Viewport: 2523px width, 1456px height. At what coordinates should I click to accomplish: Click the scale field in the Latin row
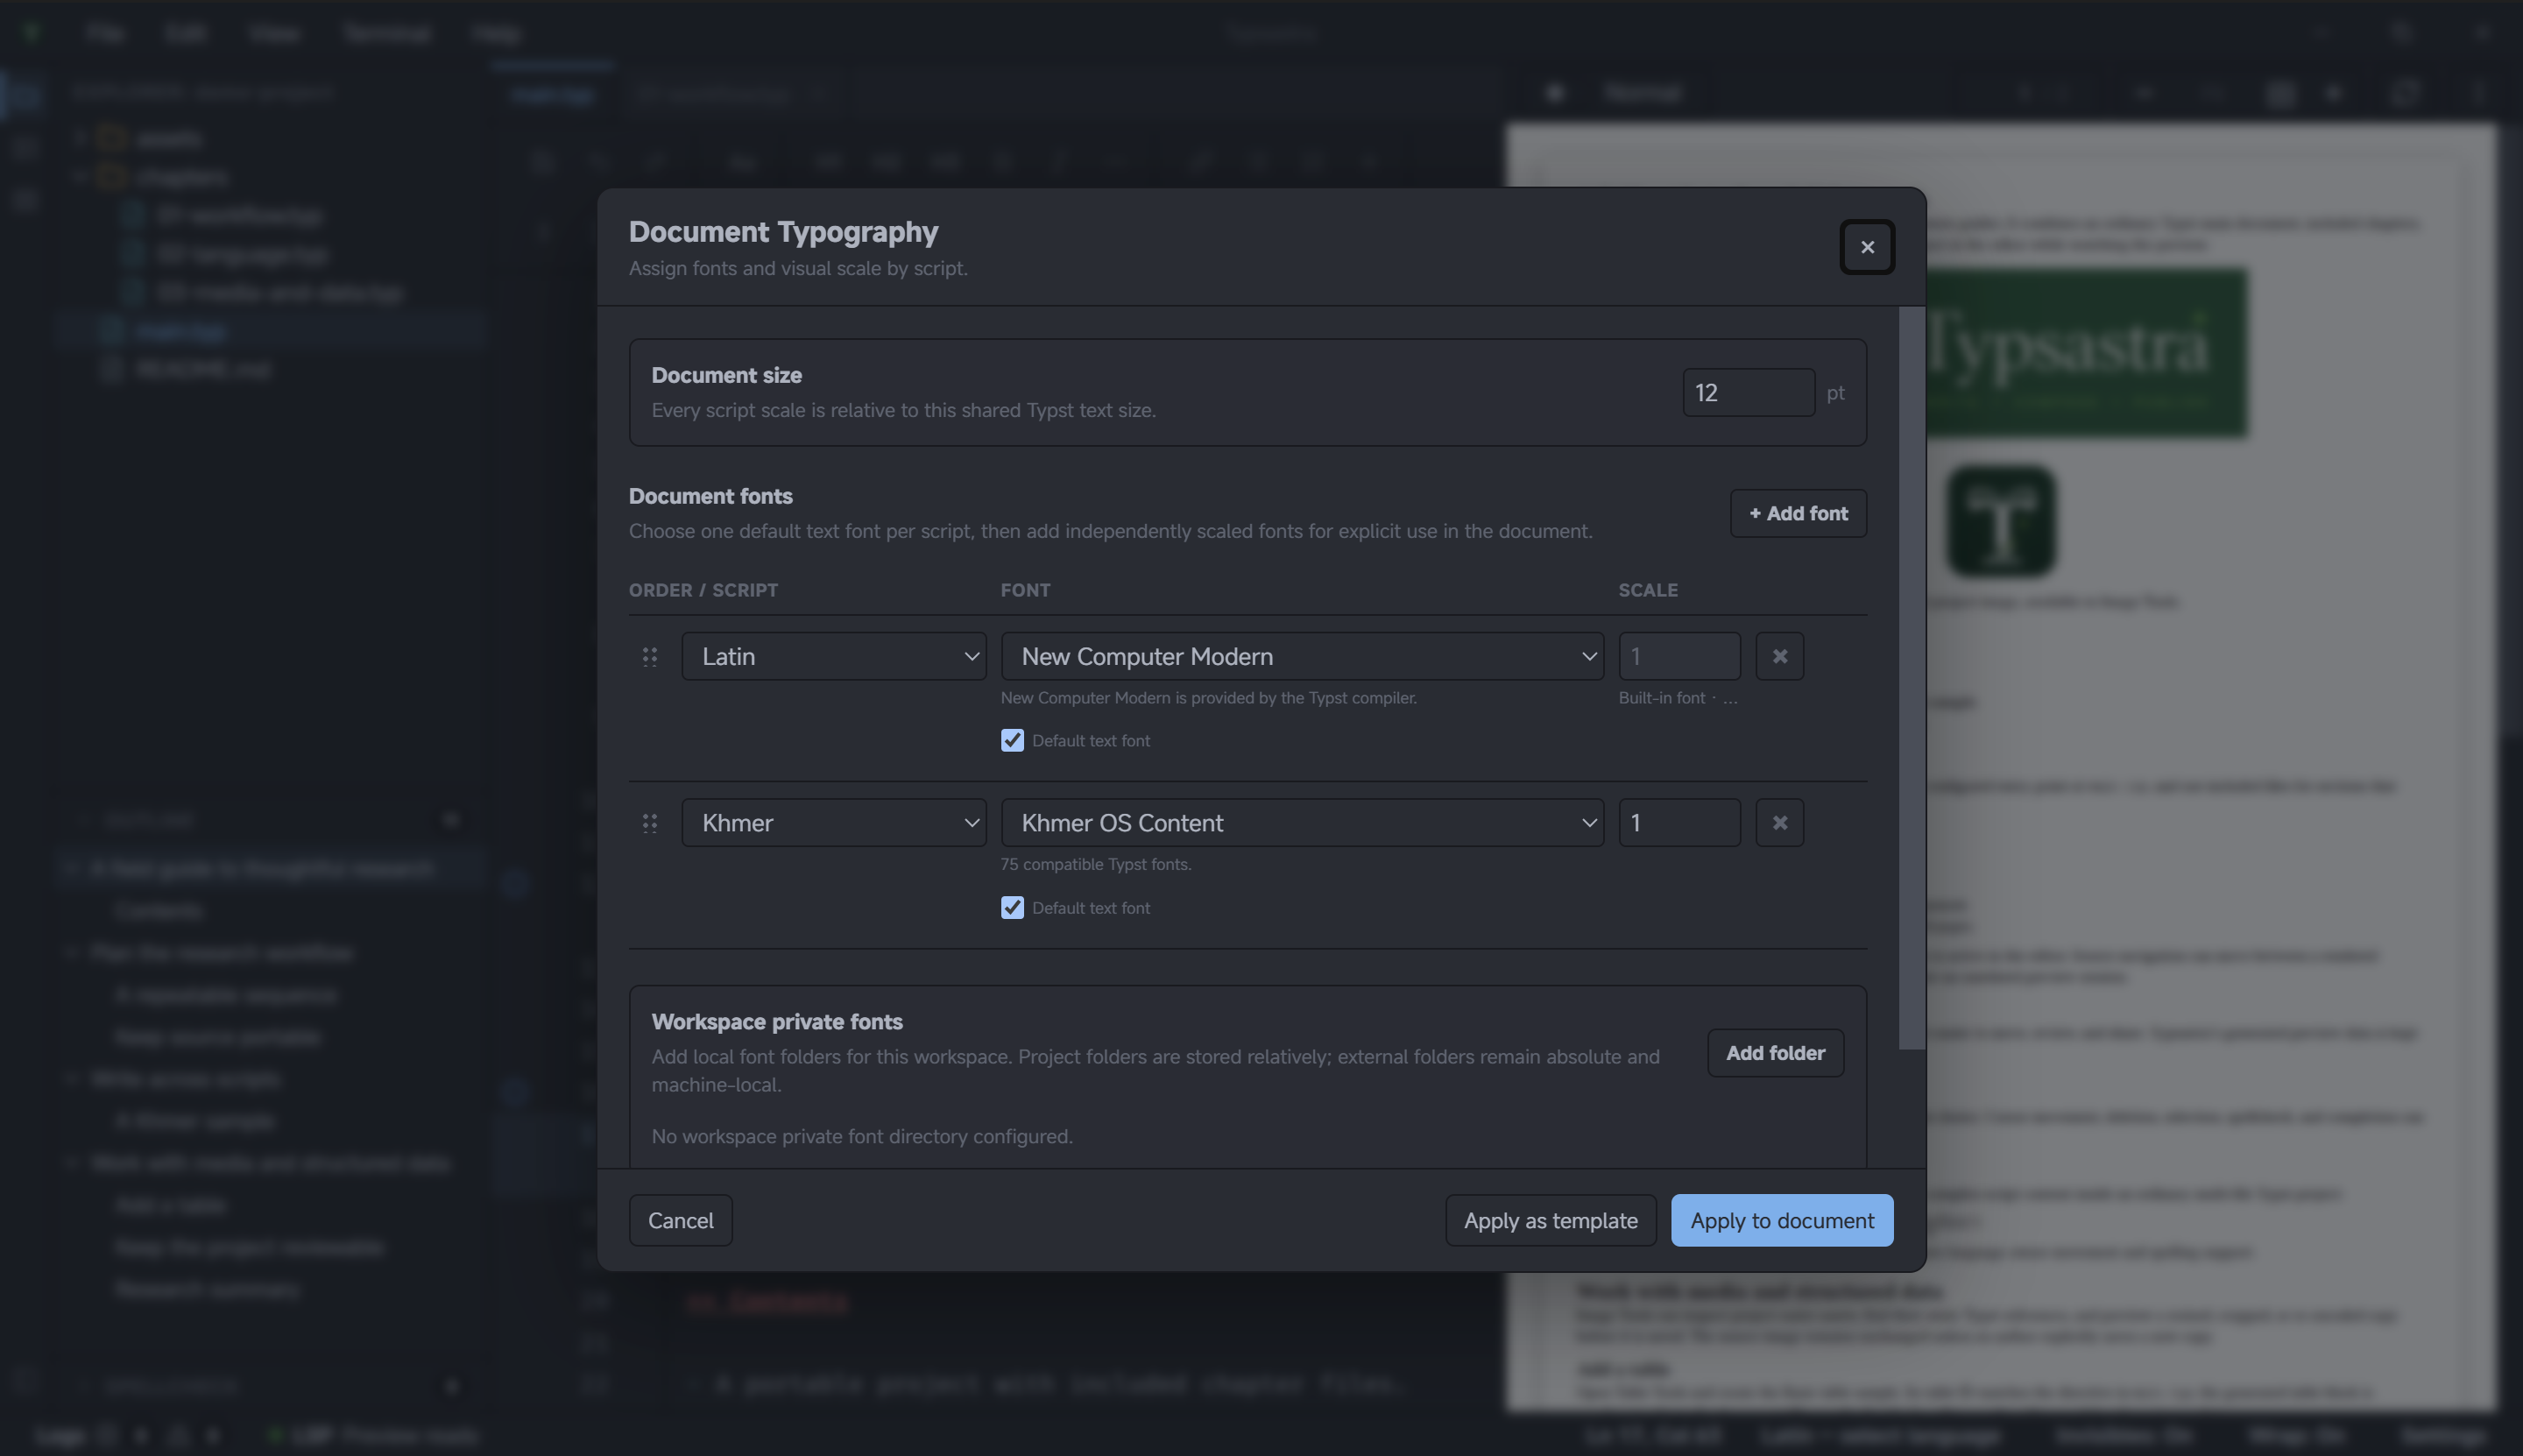(x=1679, y=656)
